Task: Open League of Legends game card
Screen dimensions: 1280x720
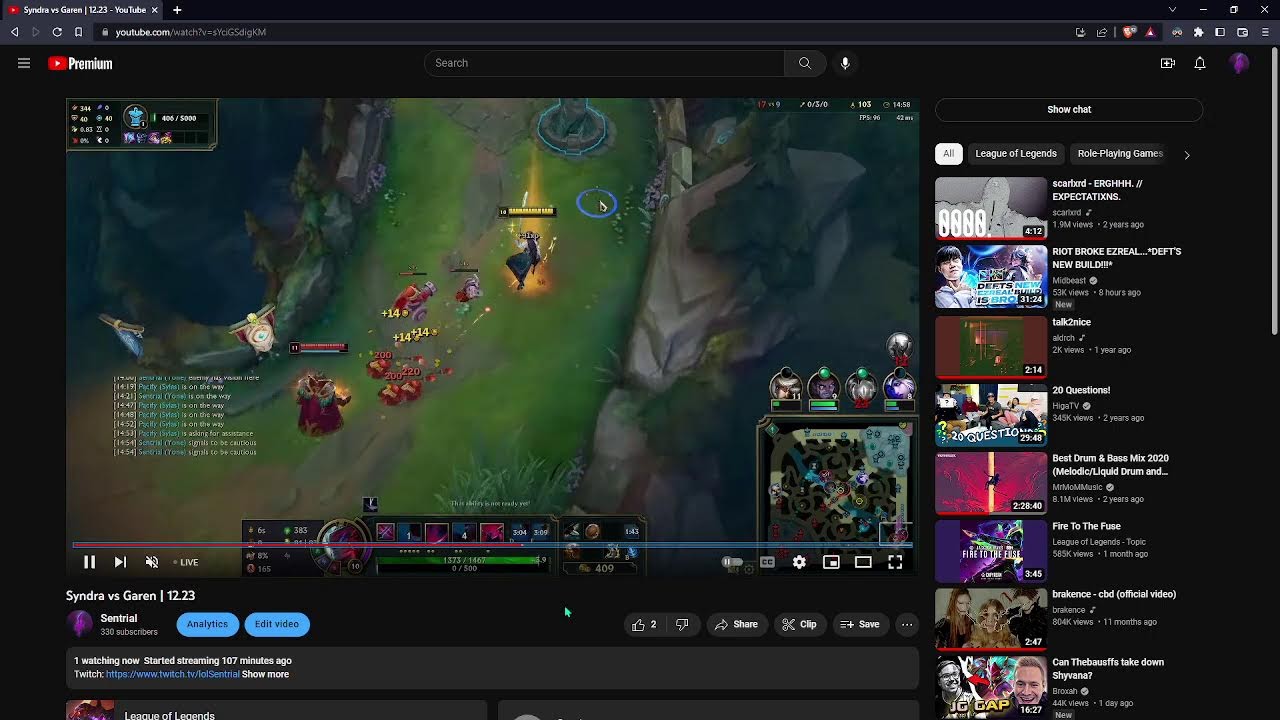Action: coord(276,711)
